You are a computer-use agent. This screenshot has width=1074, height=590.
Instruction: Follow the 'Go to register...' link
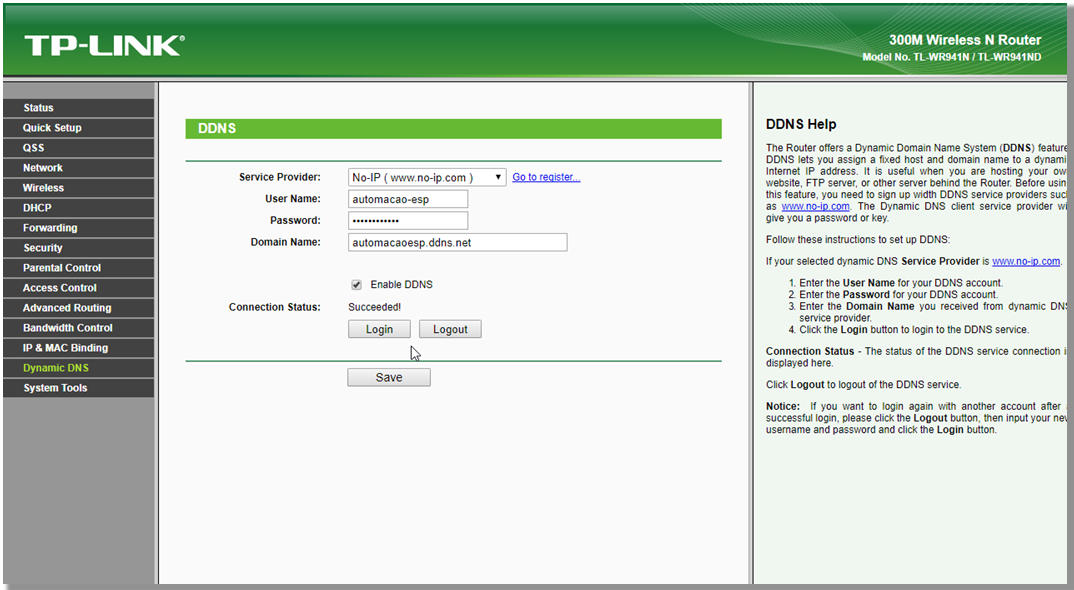[x=546, y=177]
